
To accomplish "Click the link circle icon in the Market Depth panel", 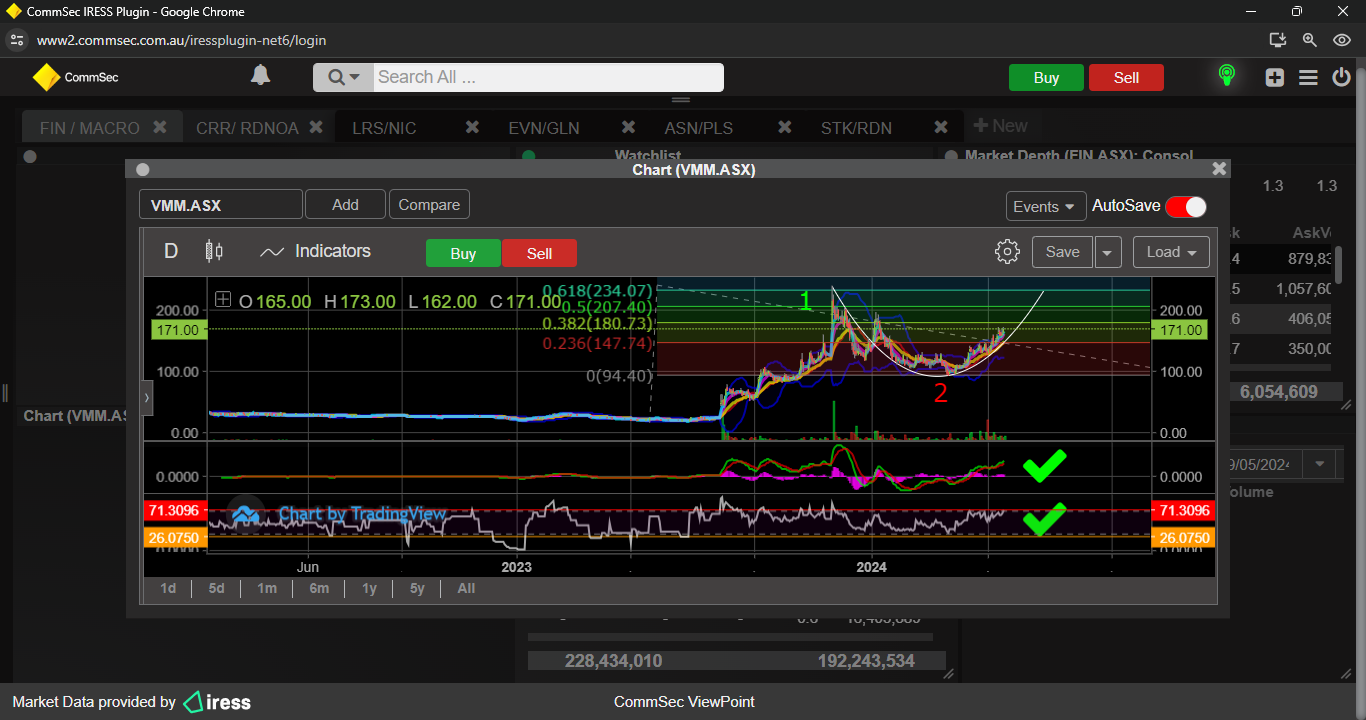I will click(951, 156).
